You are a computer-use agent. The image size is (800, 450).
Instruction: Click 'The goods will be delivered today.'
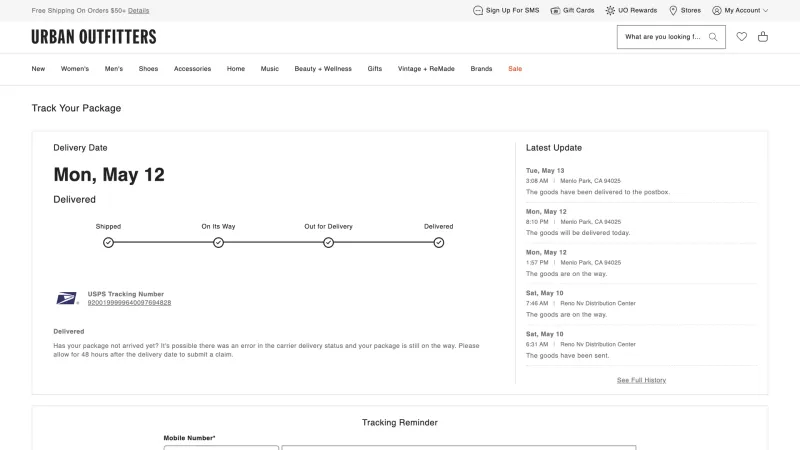(578, 233)
